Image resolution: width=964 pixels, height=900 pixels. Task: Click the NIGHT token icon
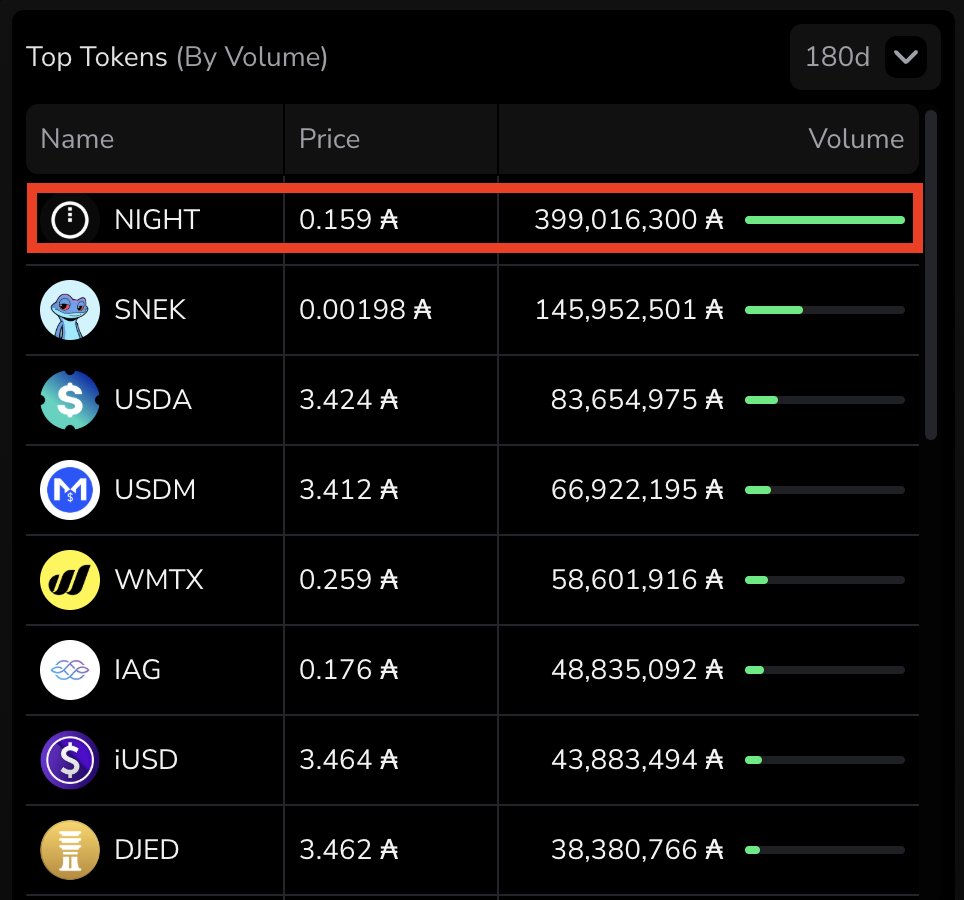[70, 219]
